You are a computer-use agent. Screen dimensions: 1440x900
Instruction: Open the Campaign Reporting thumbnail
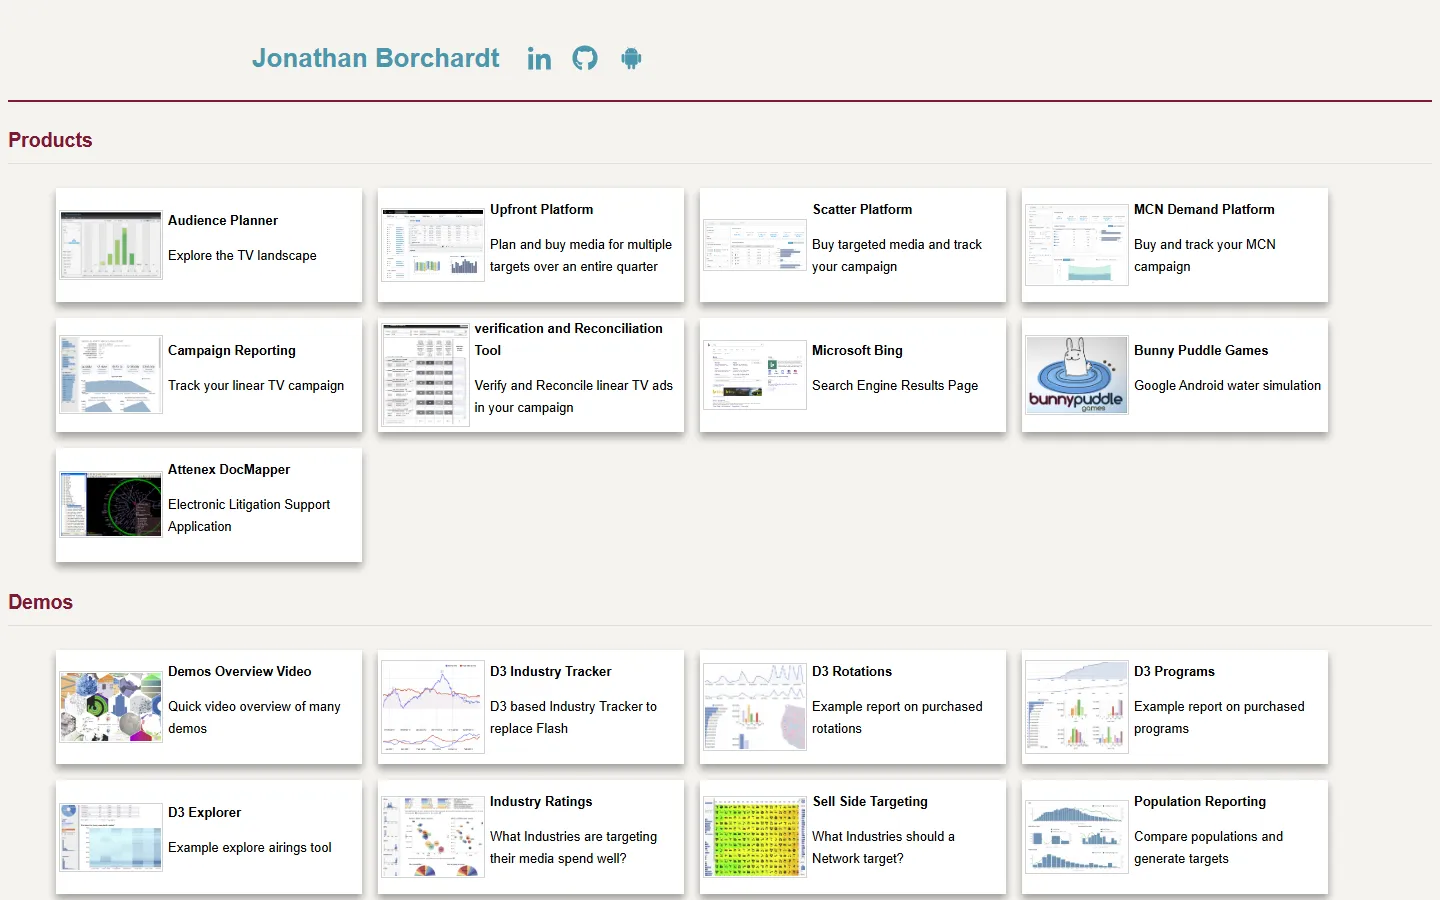pos(111,375)
